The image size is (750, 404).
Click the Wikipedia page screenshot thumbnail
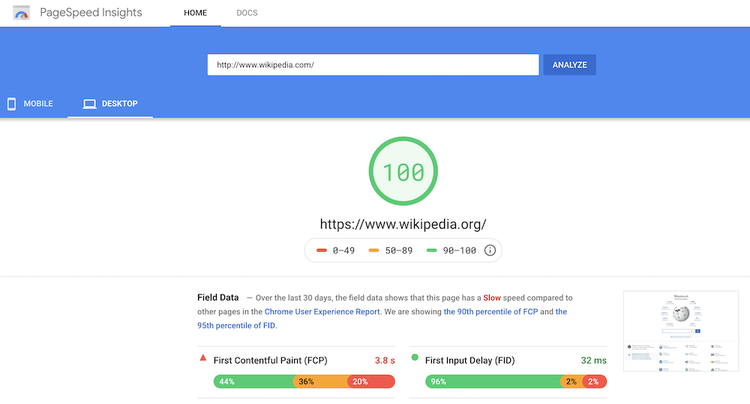[681, 331]
